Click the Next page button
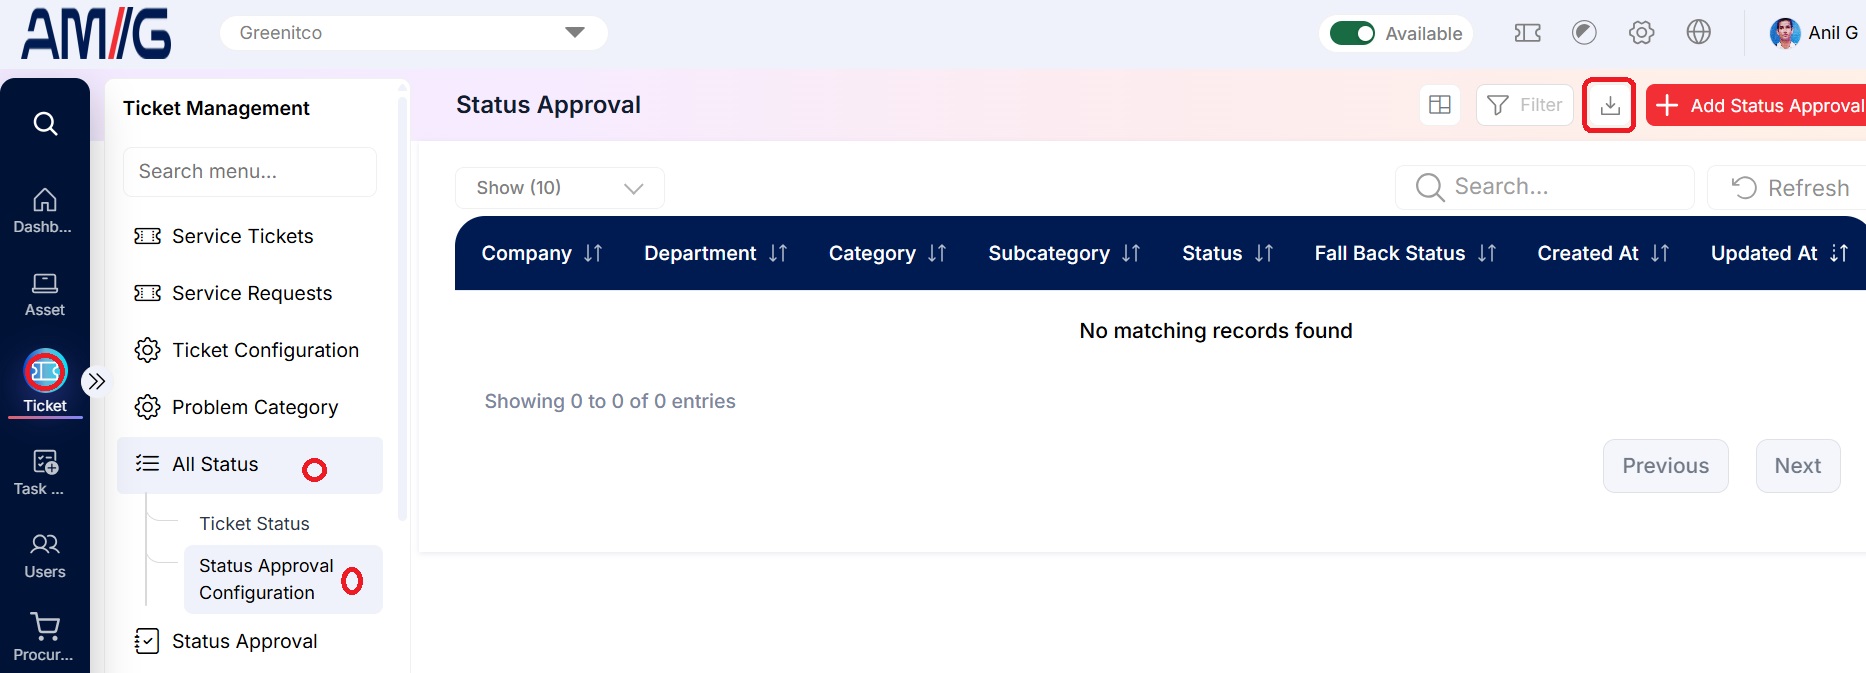Viewport: 1866px width, 673px height. [1797, 466]
